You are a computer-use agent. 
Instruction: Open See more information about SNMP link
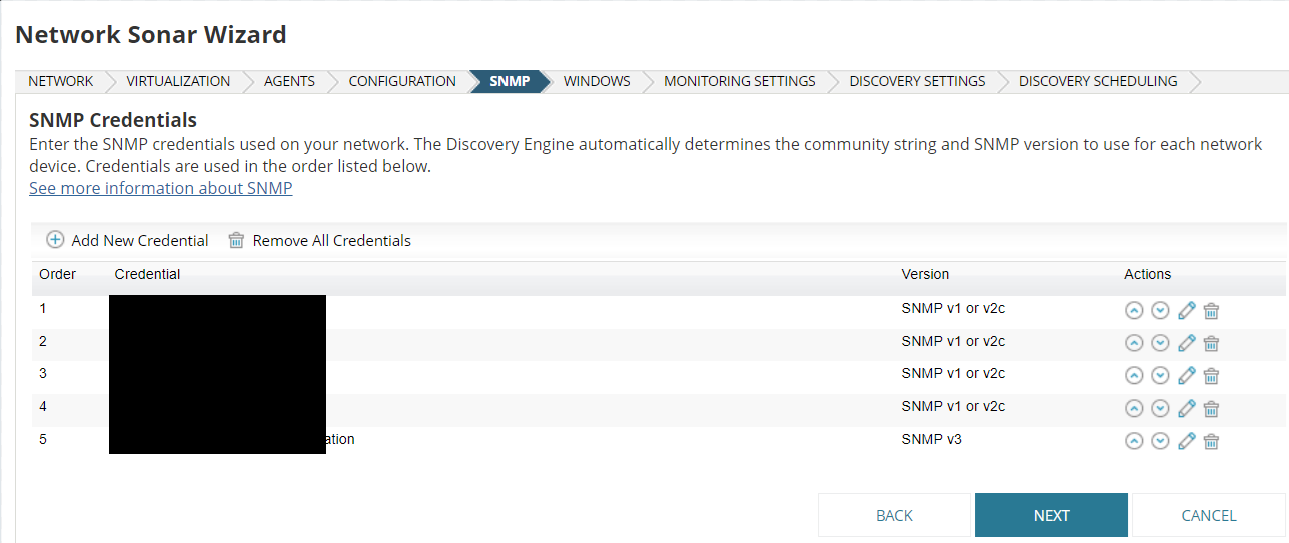[x=160, y=188]
